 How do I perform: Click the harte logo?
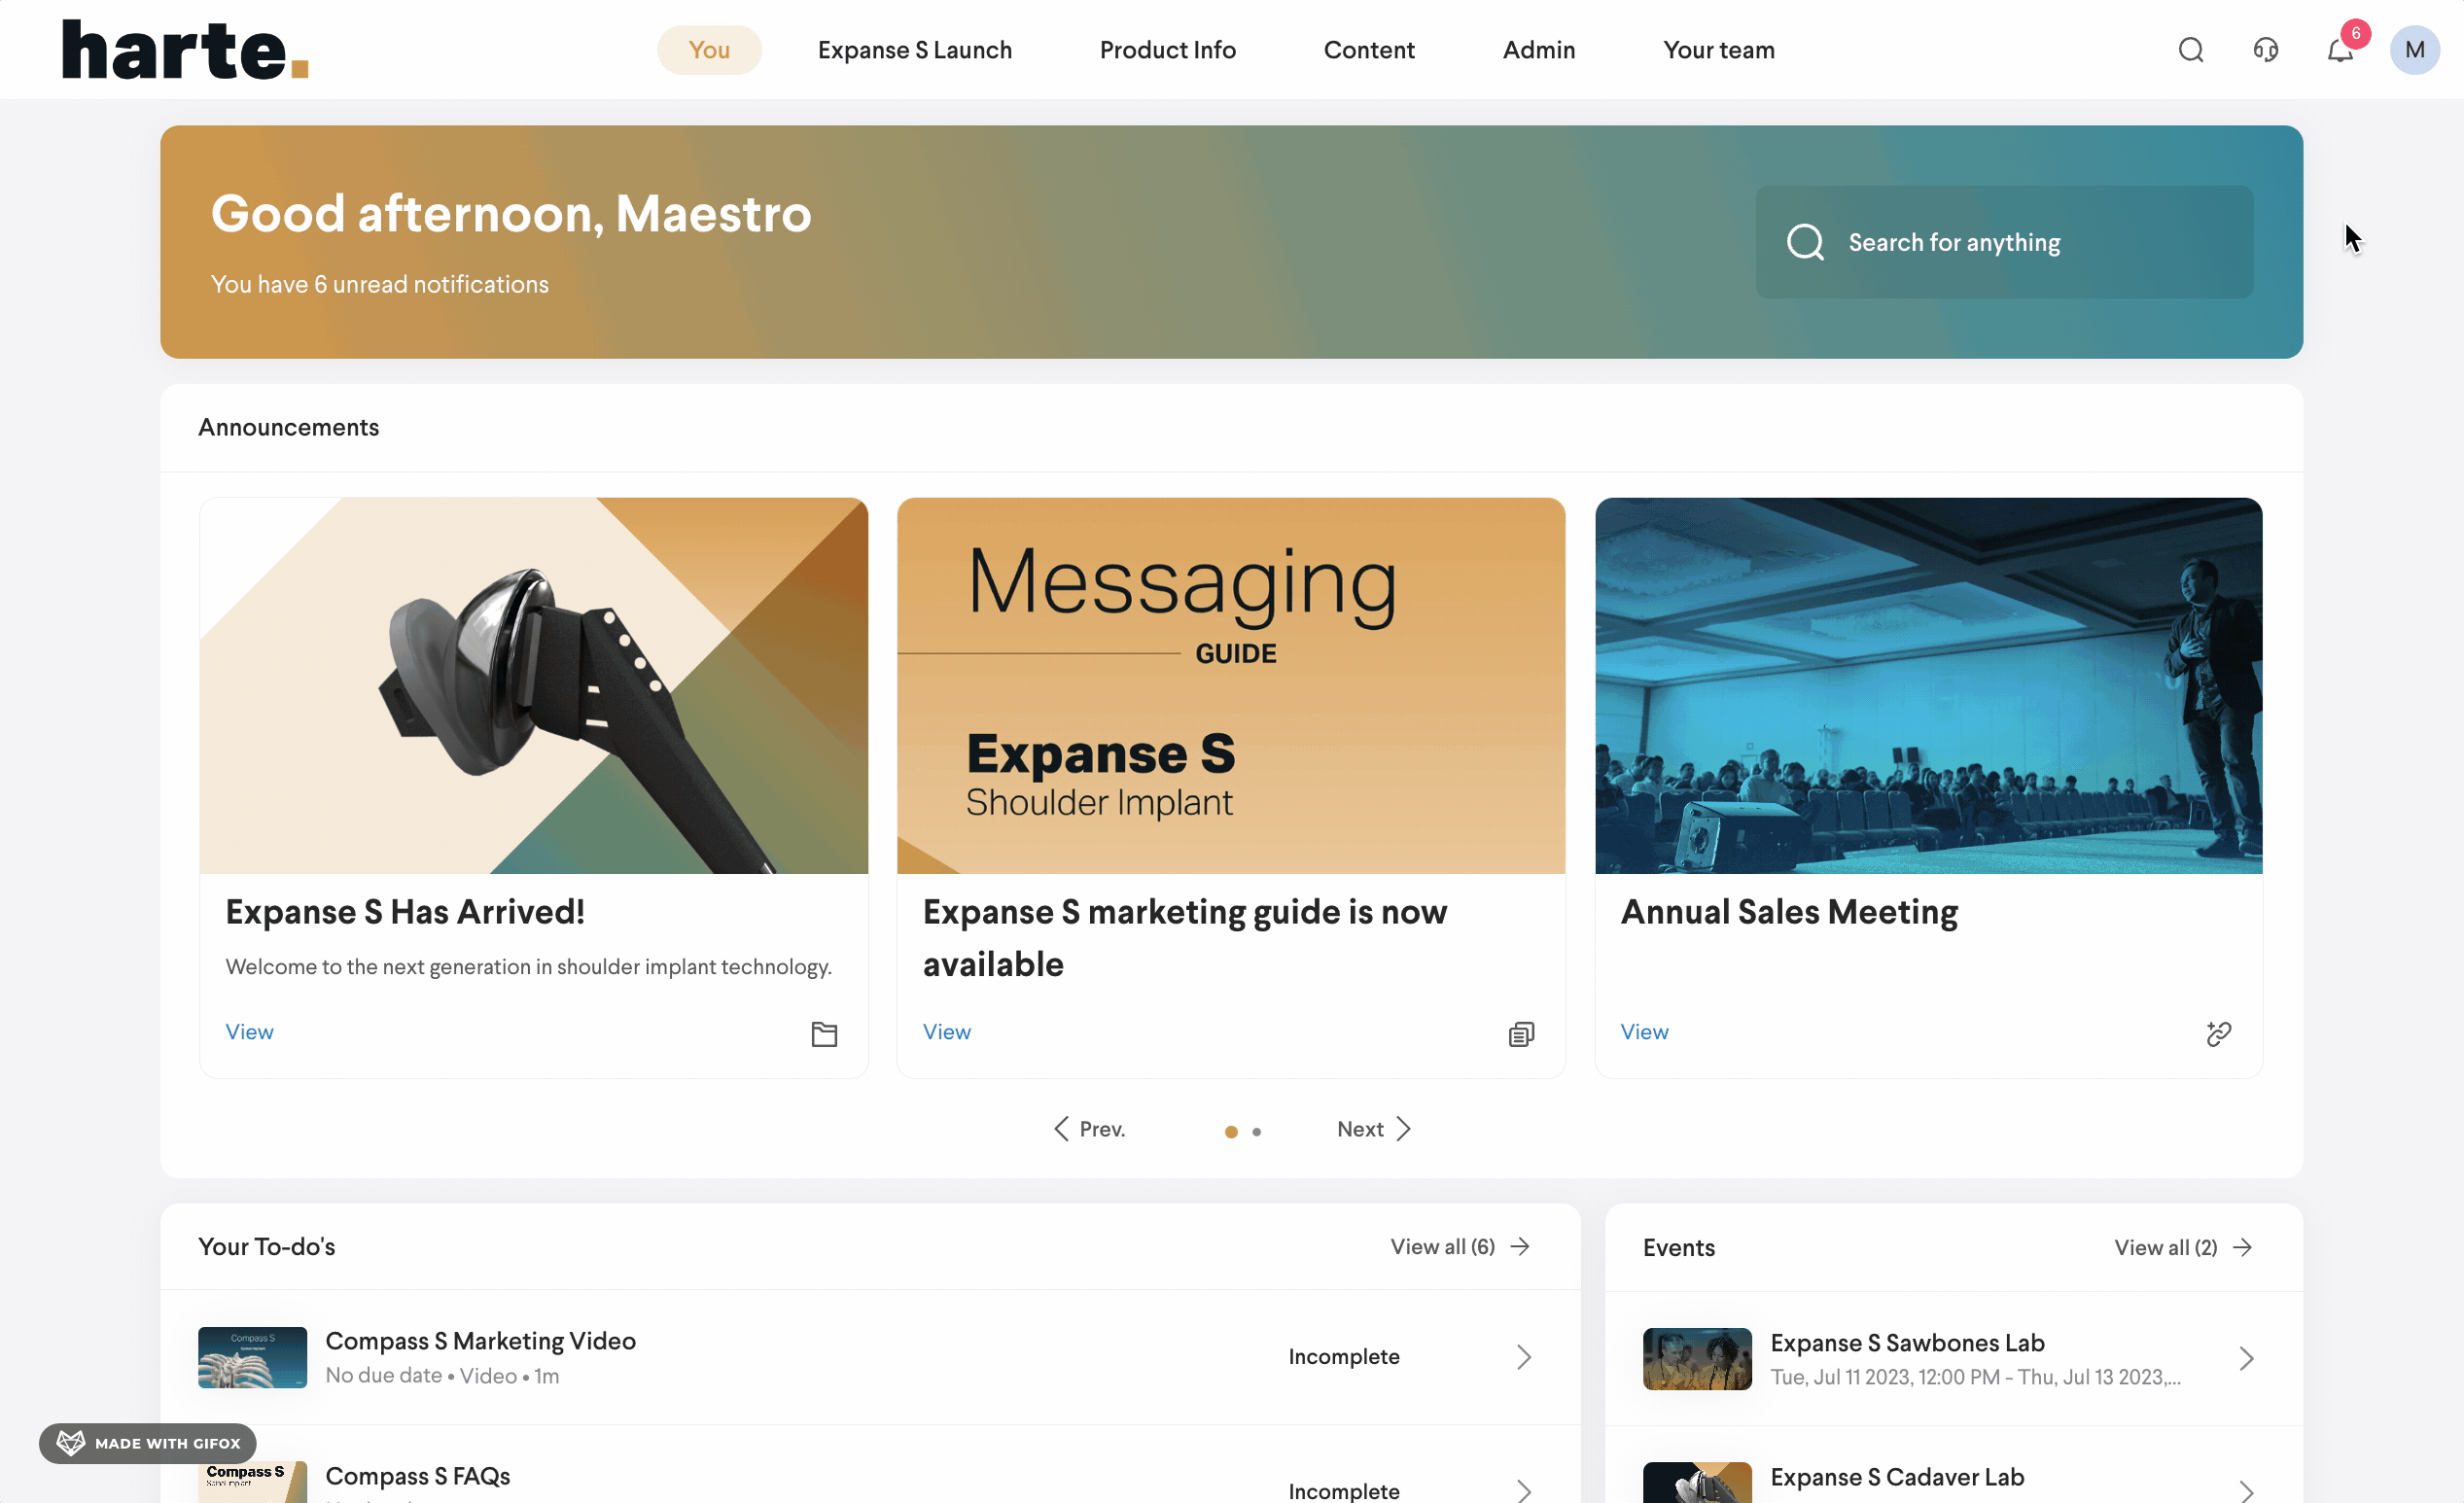click(x=184, y=49)
